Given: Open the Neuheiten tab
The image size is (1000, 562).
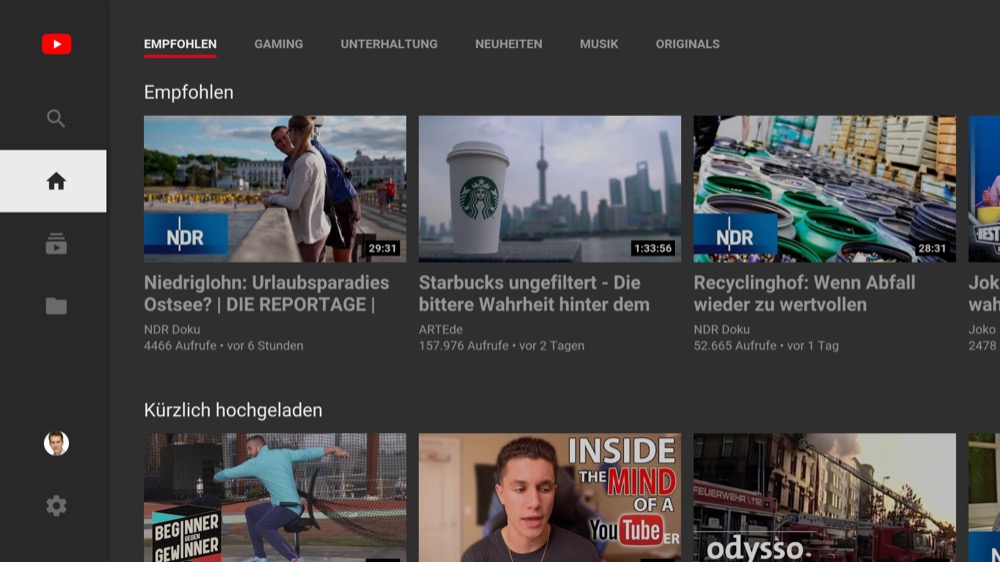Looking at the screenshot, I should (508, 44).
